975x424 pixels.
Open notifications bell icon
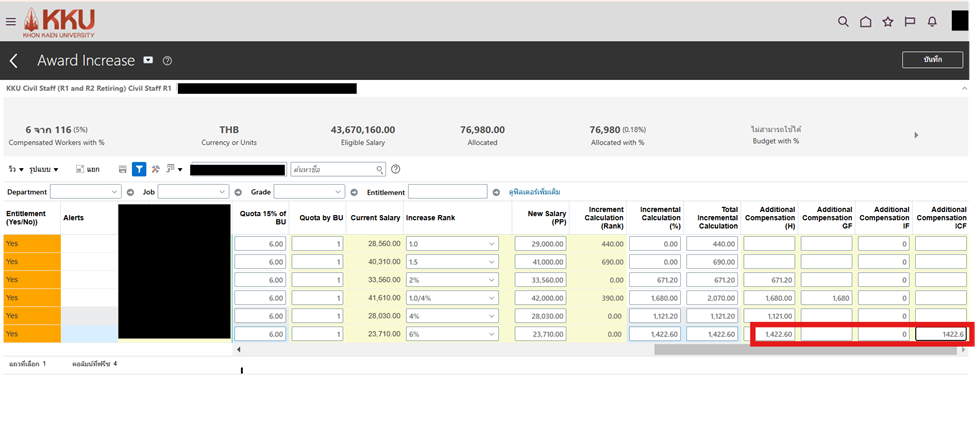pos(932,22)
